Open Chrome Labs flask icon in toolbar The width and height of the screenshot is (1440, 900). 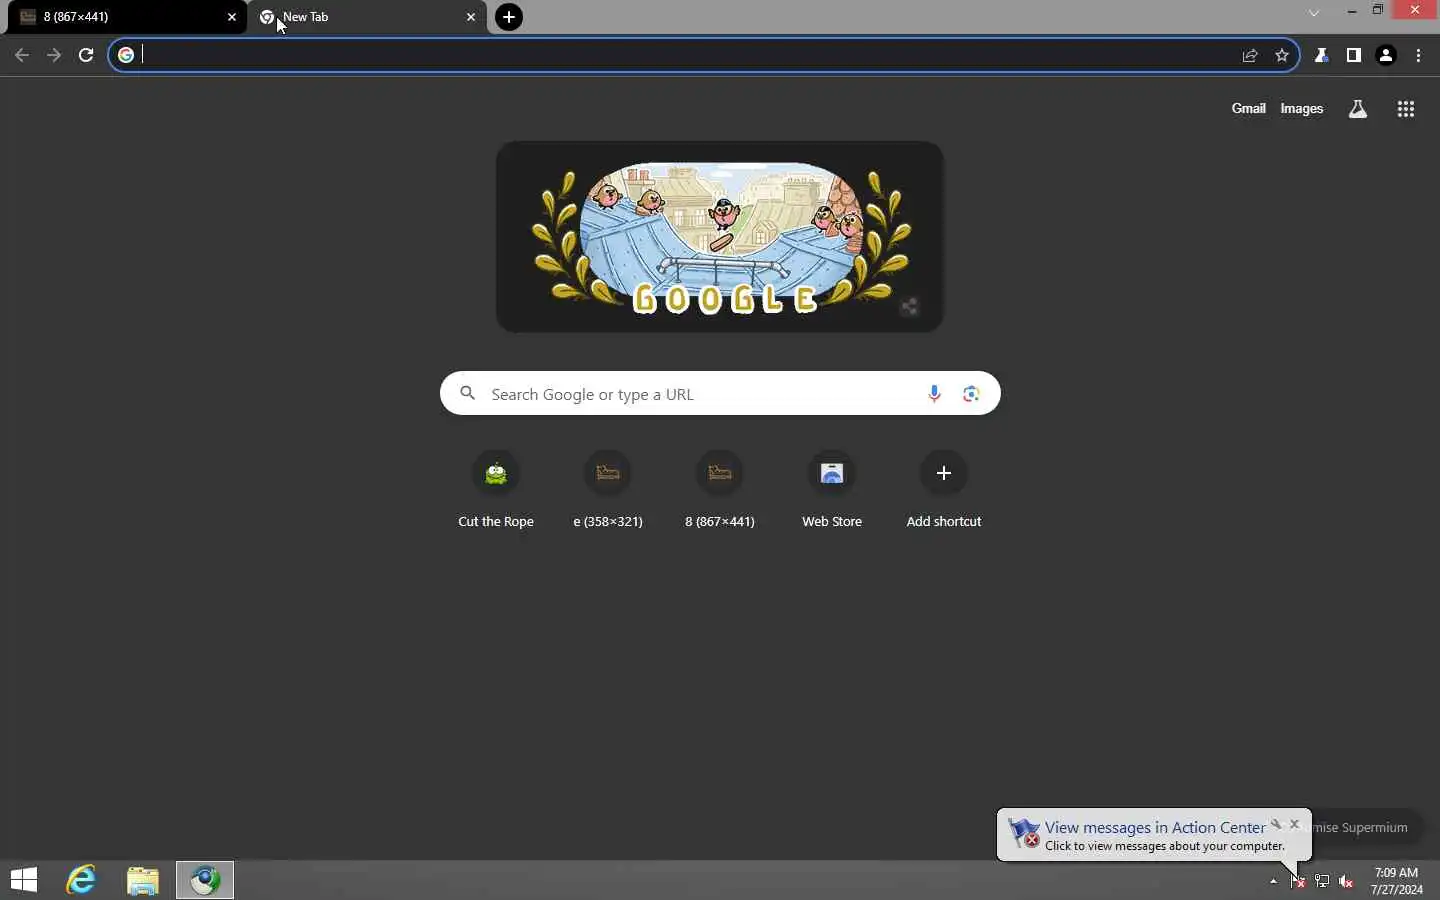[1322, 55]
